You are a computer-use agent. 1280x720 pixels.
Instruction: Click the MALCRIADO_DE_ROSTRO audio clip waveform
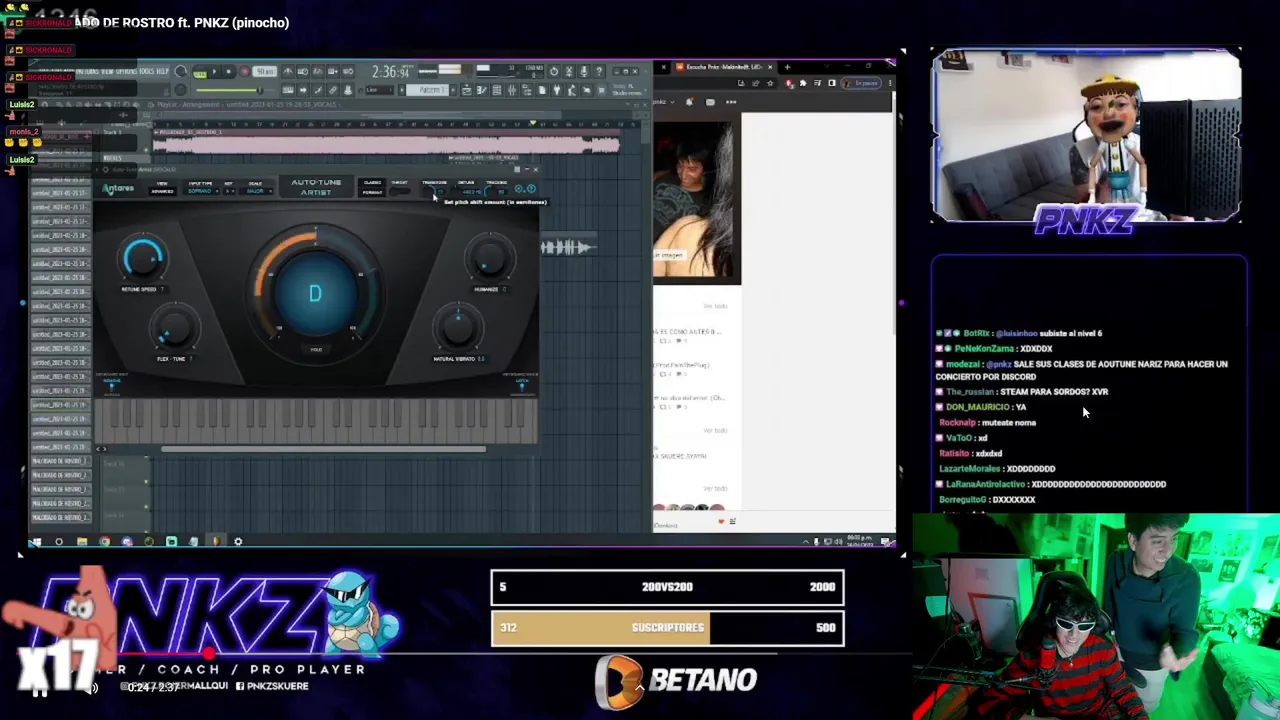pos(386,146)
